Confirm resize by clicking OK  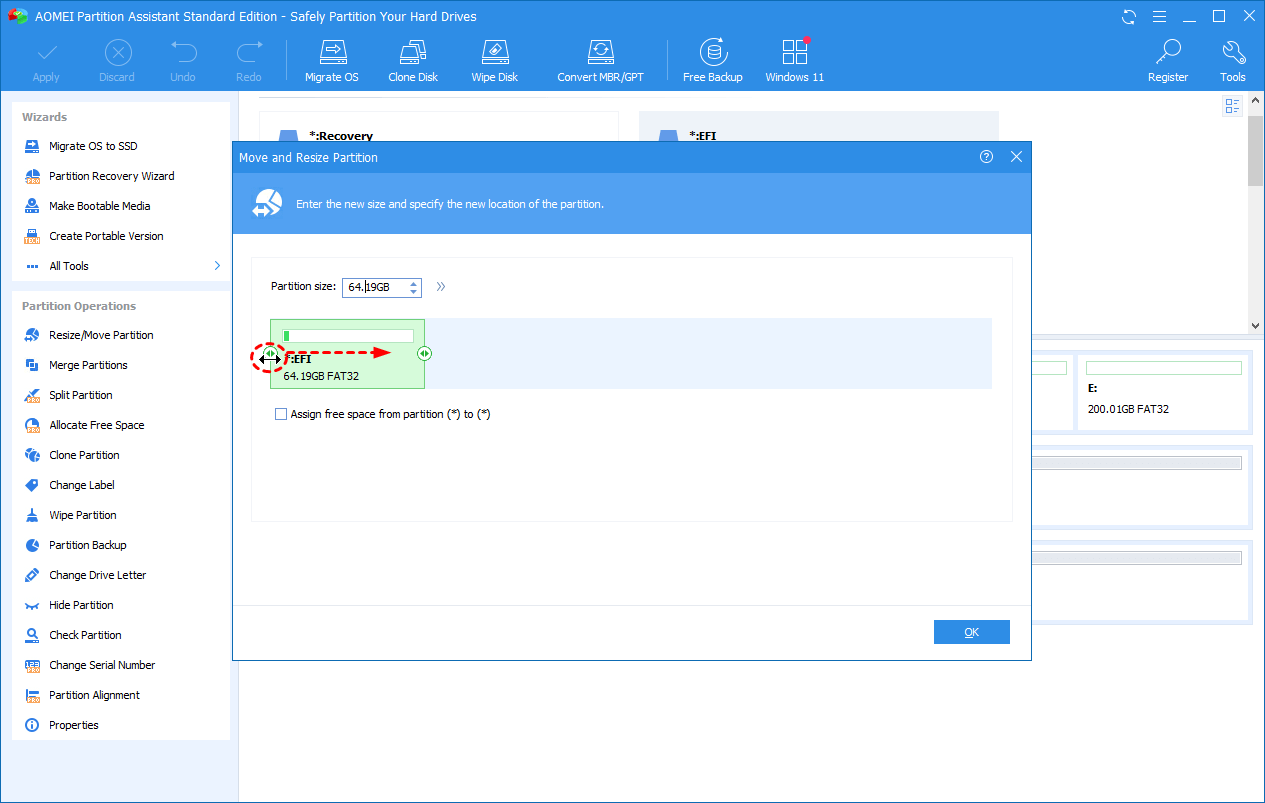tap(971, 631)
